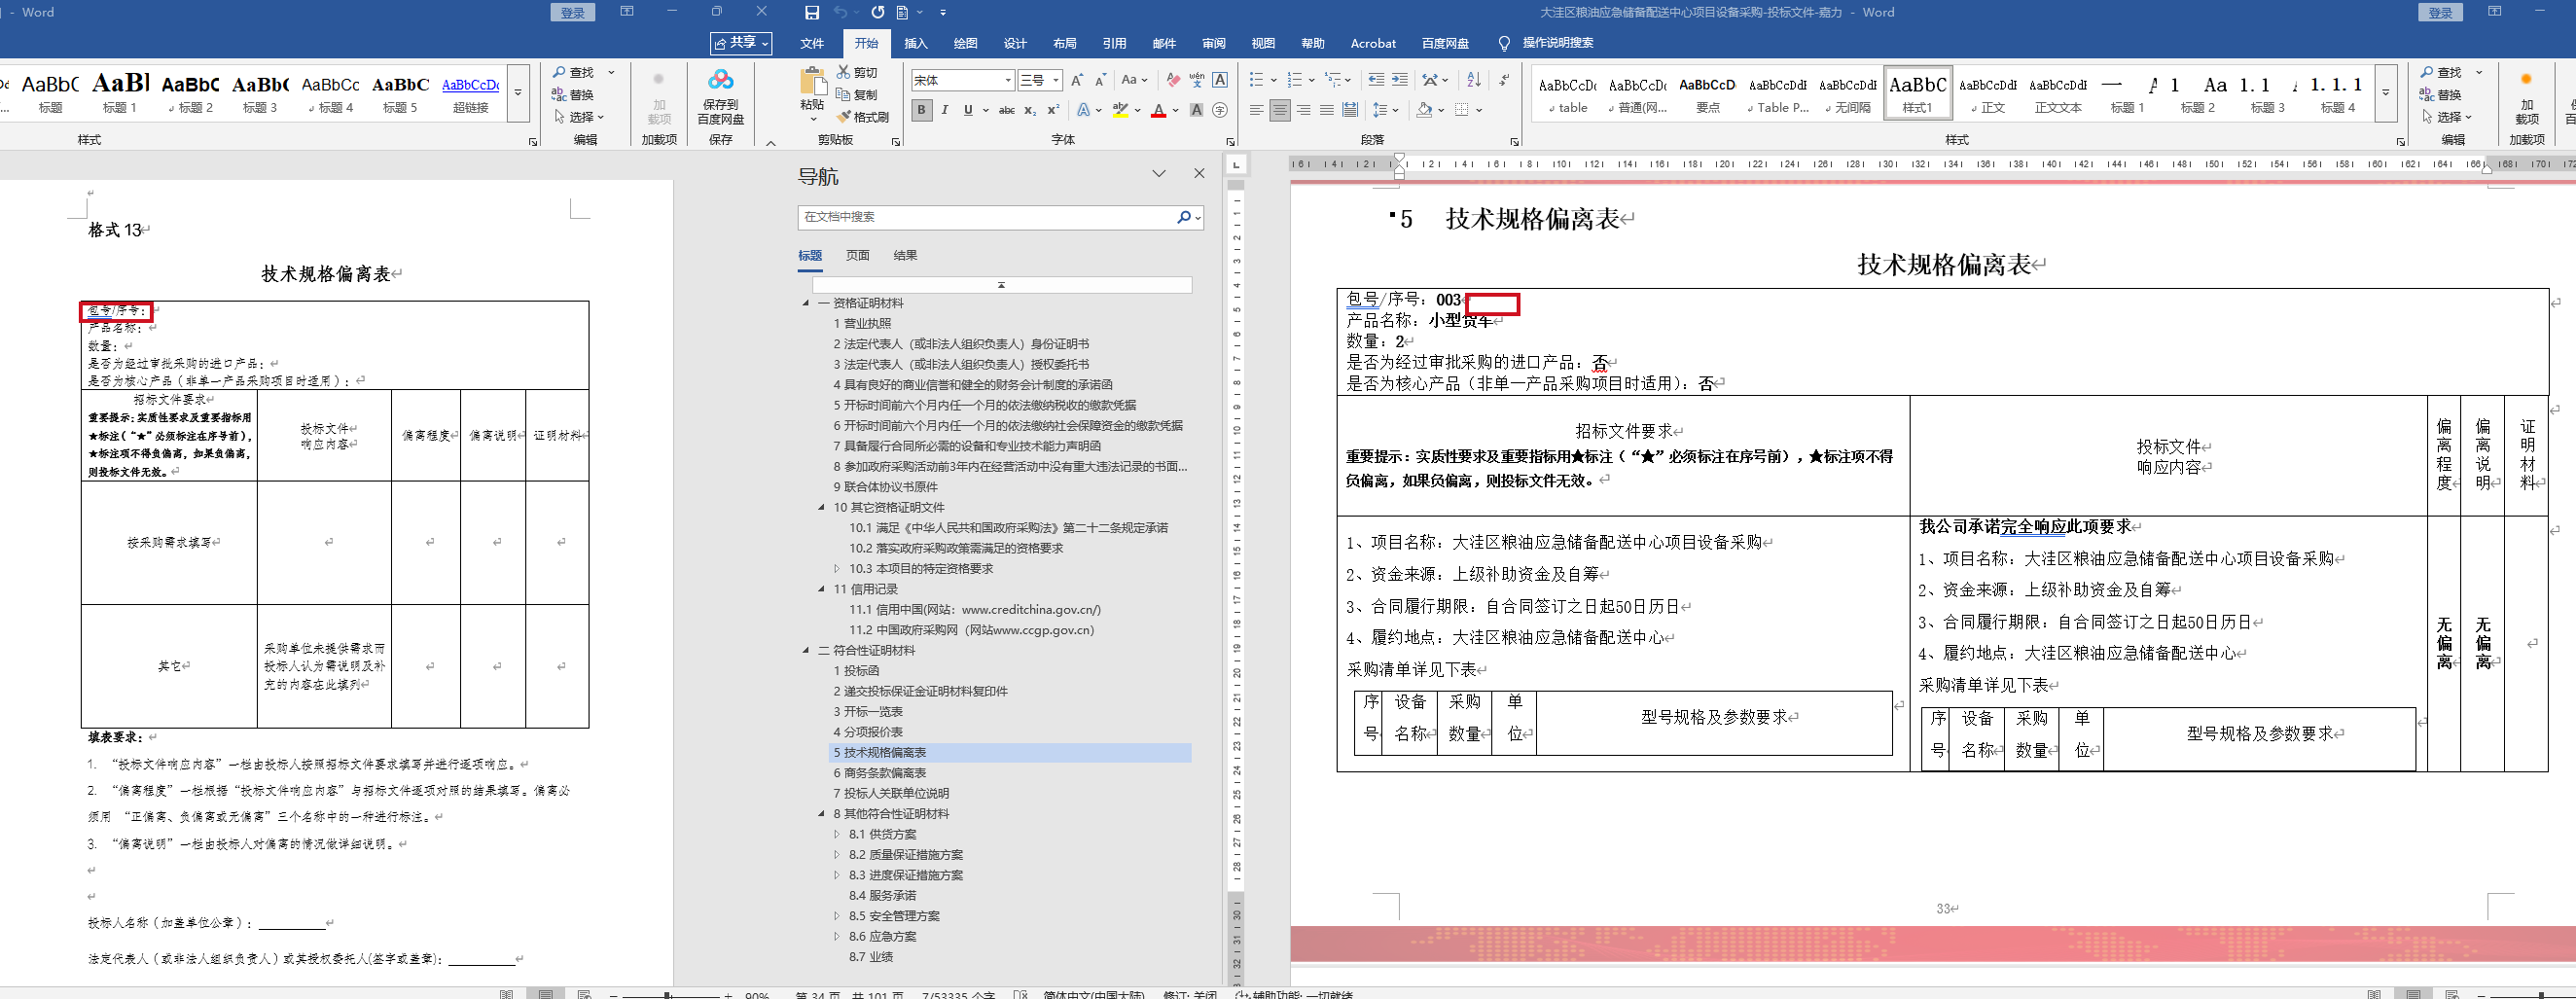This screenshot has width=2576, height=999.
Task: Toggle Italic formatting button
Action: click(945, 110)
